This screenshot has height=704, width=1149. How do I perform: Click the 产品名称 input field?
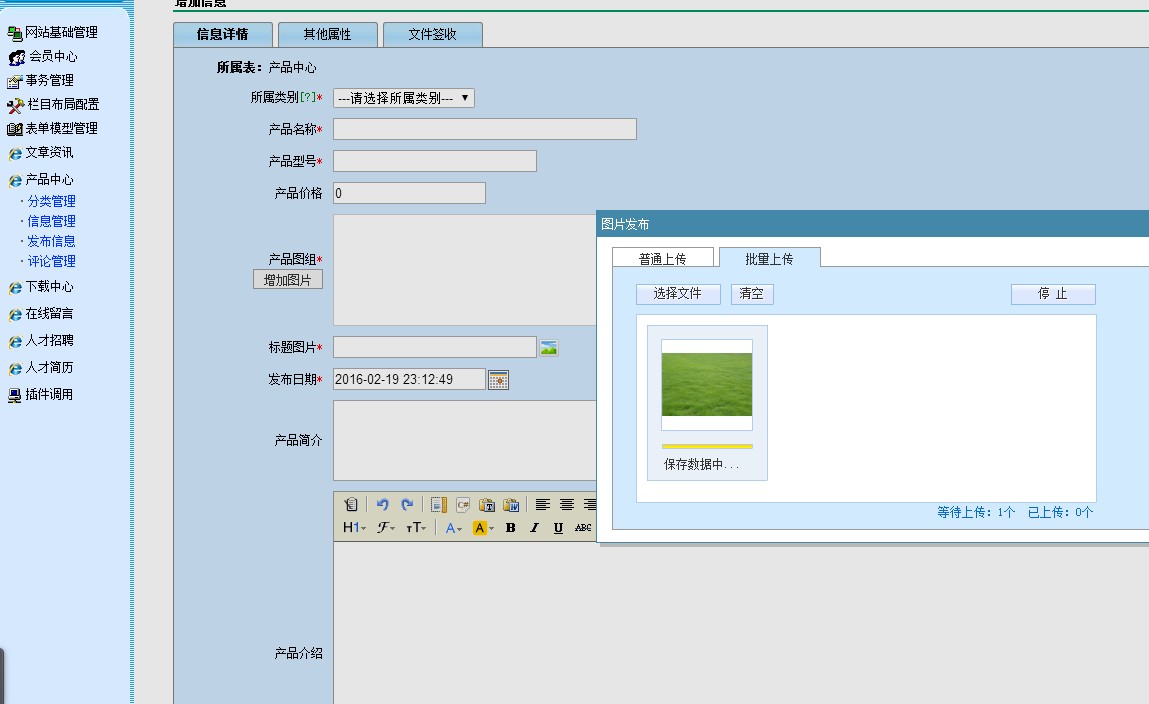click(484, 129)
